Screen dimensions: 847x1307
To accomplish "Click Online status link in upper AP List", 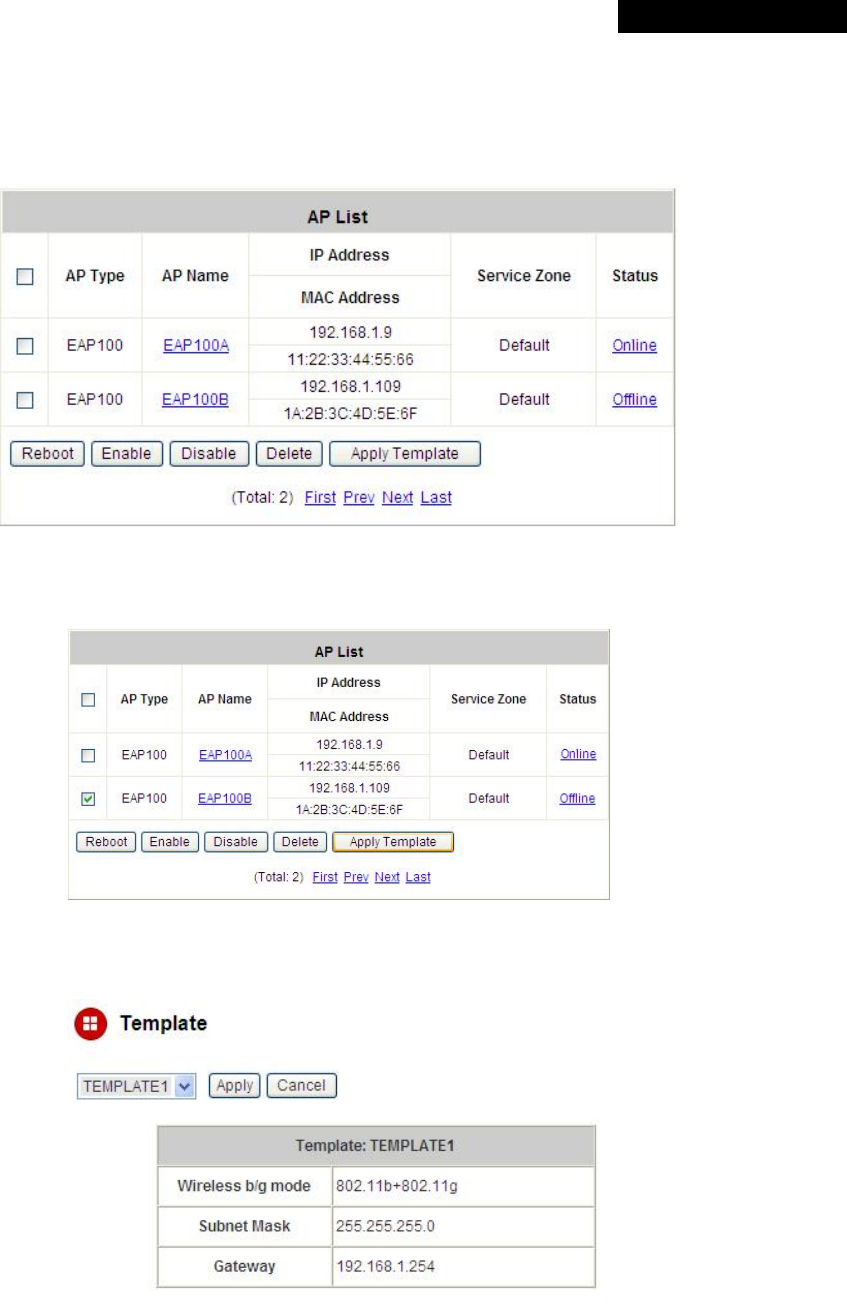I will (635, 346).
